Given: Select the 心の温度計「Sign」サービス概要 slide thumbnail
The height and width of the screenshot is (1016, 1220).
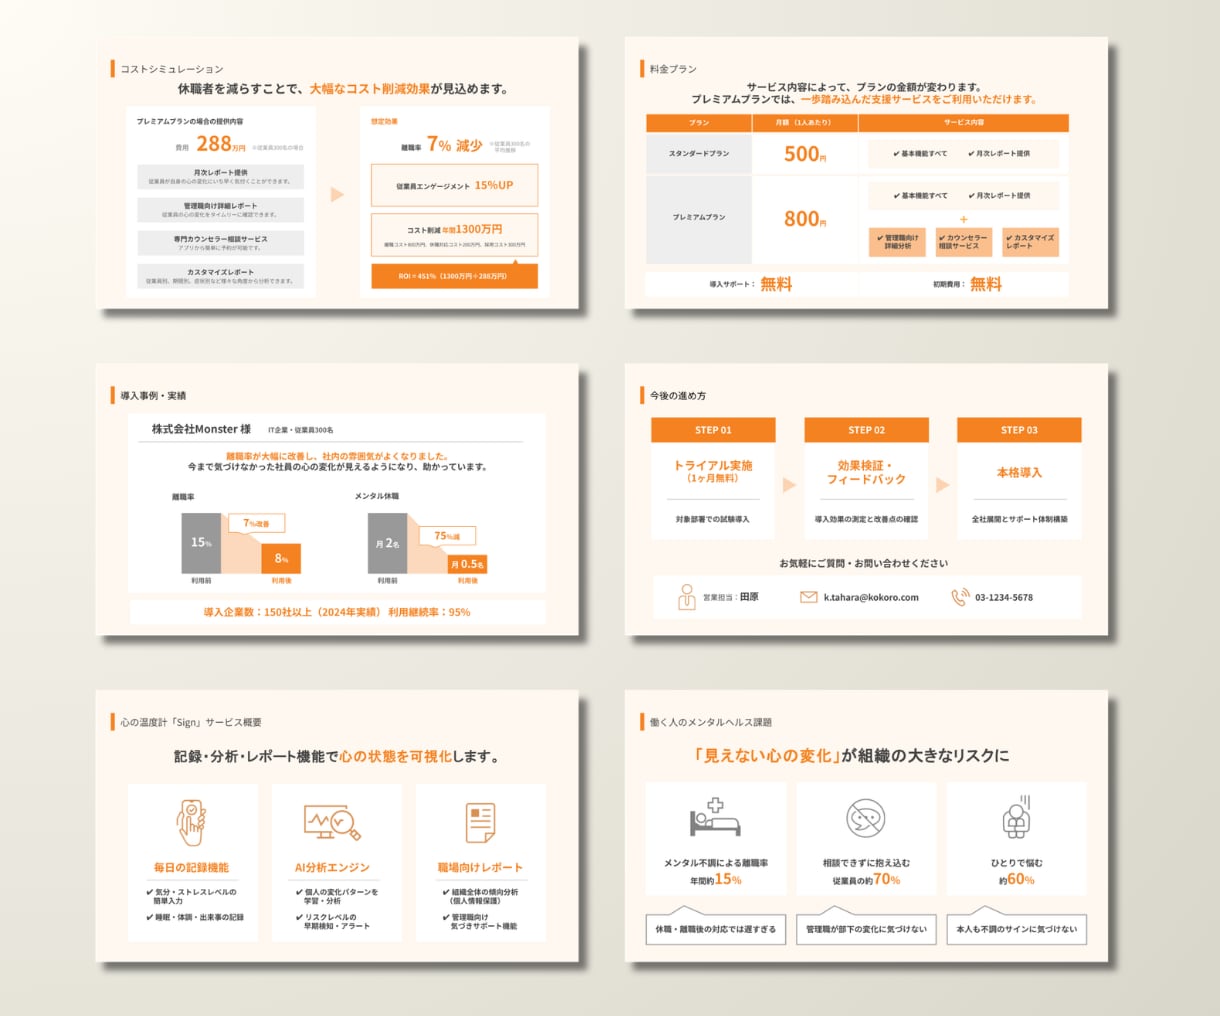Looking at the screenshot, I should pos(337,826).
